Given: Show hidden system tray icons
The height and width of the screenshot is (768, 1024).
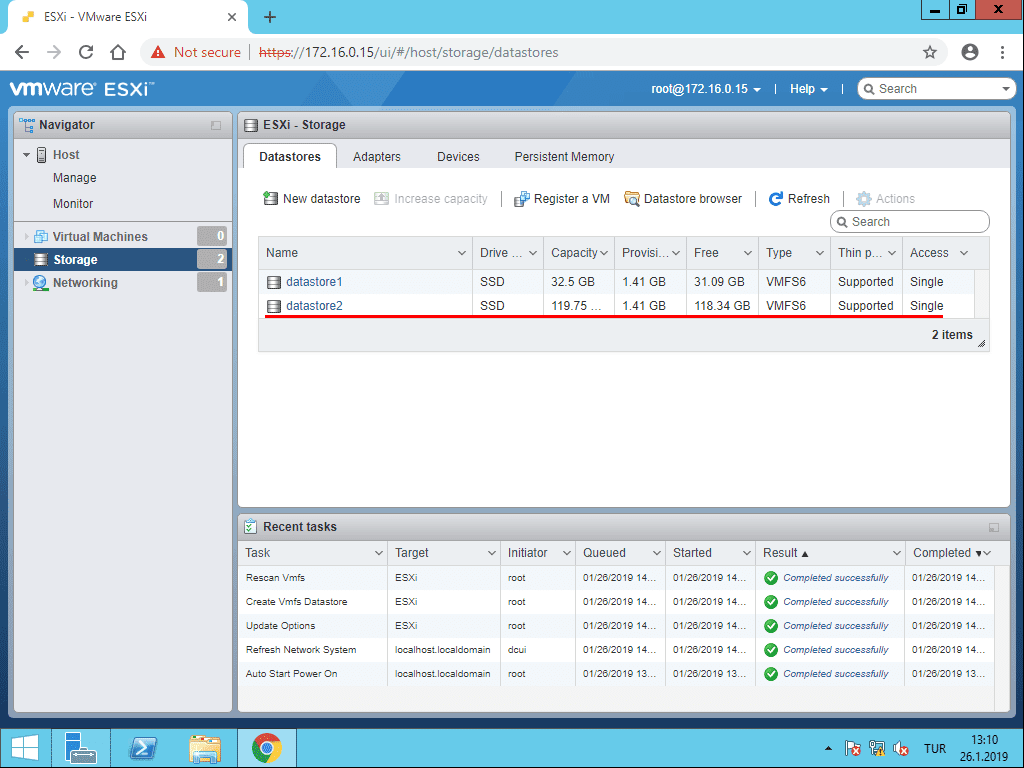Looking at the screenshot, I should [x=828, y=748].
